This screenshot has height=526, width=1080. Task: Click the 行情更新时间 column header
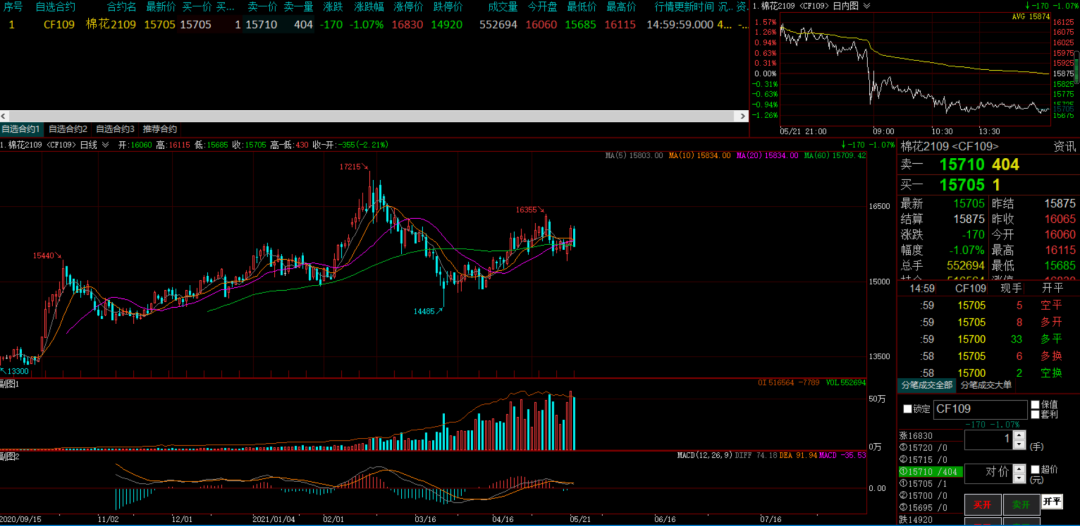684,7
